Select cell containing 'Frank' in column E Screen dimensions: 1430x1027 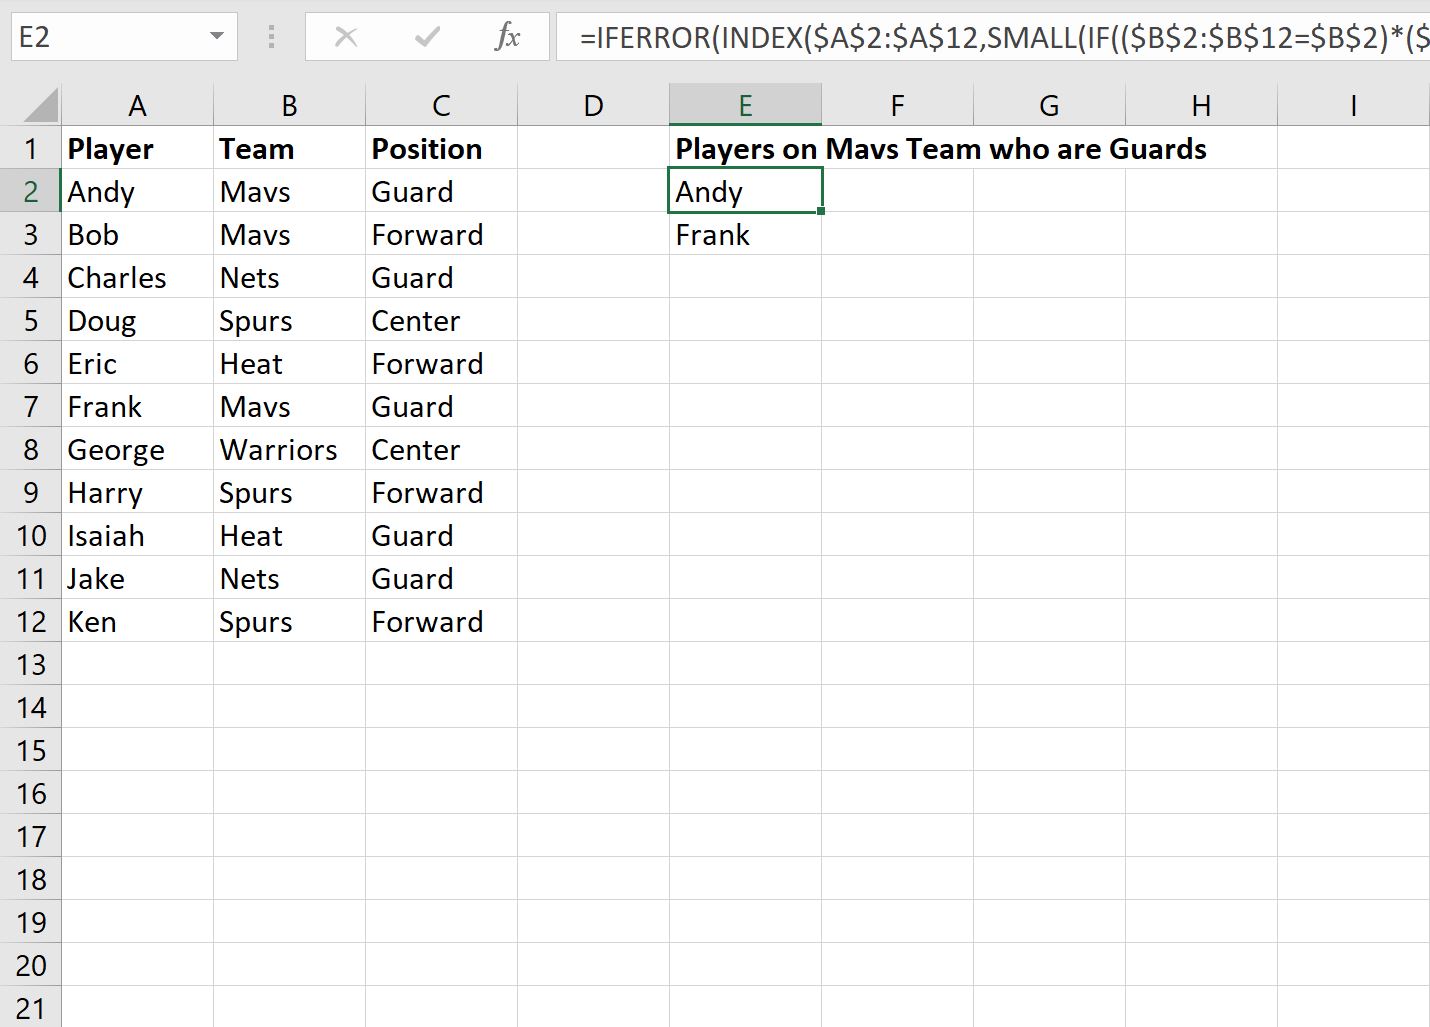tap(745, 234)
